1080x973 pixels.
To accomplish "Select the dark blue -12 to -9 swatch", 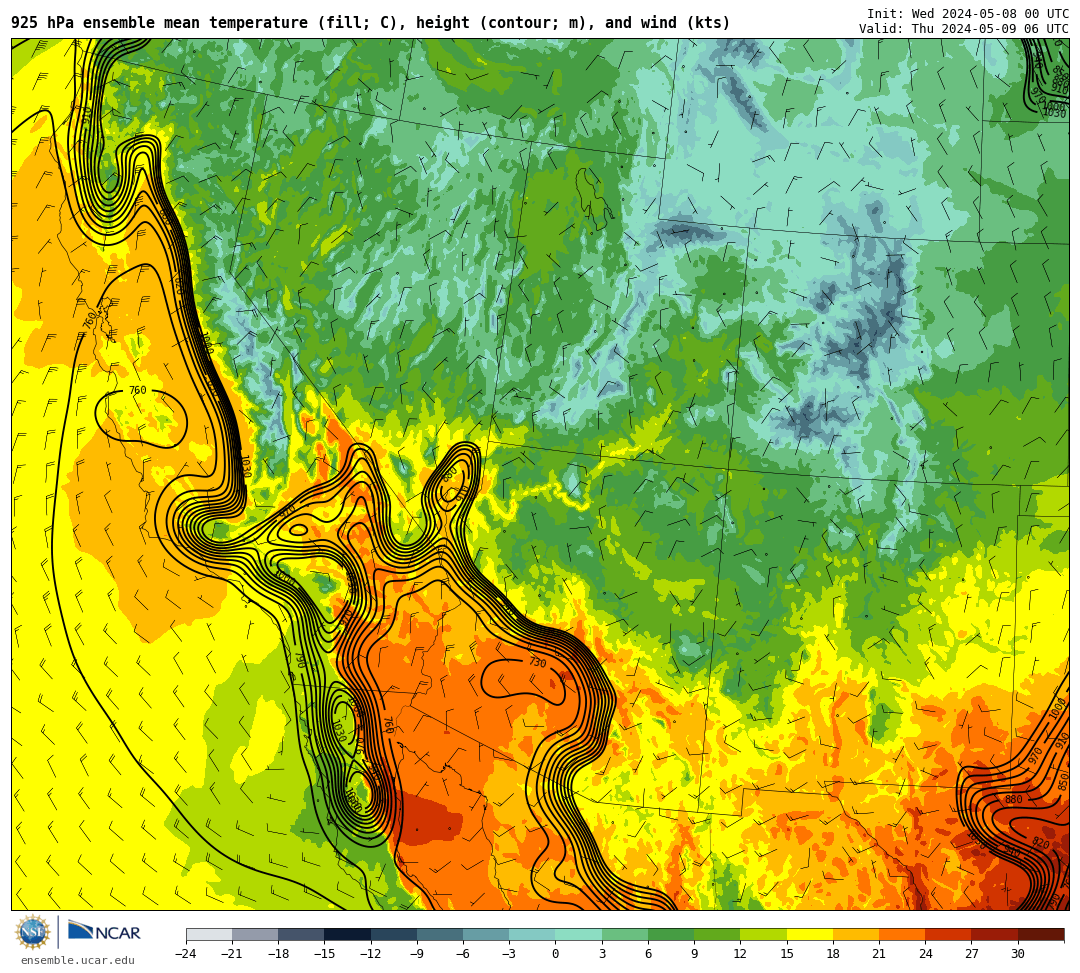I will click(x=394, y=934).
